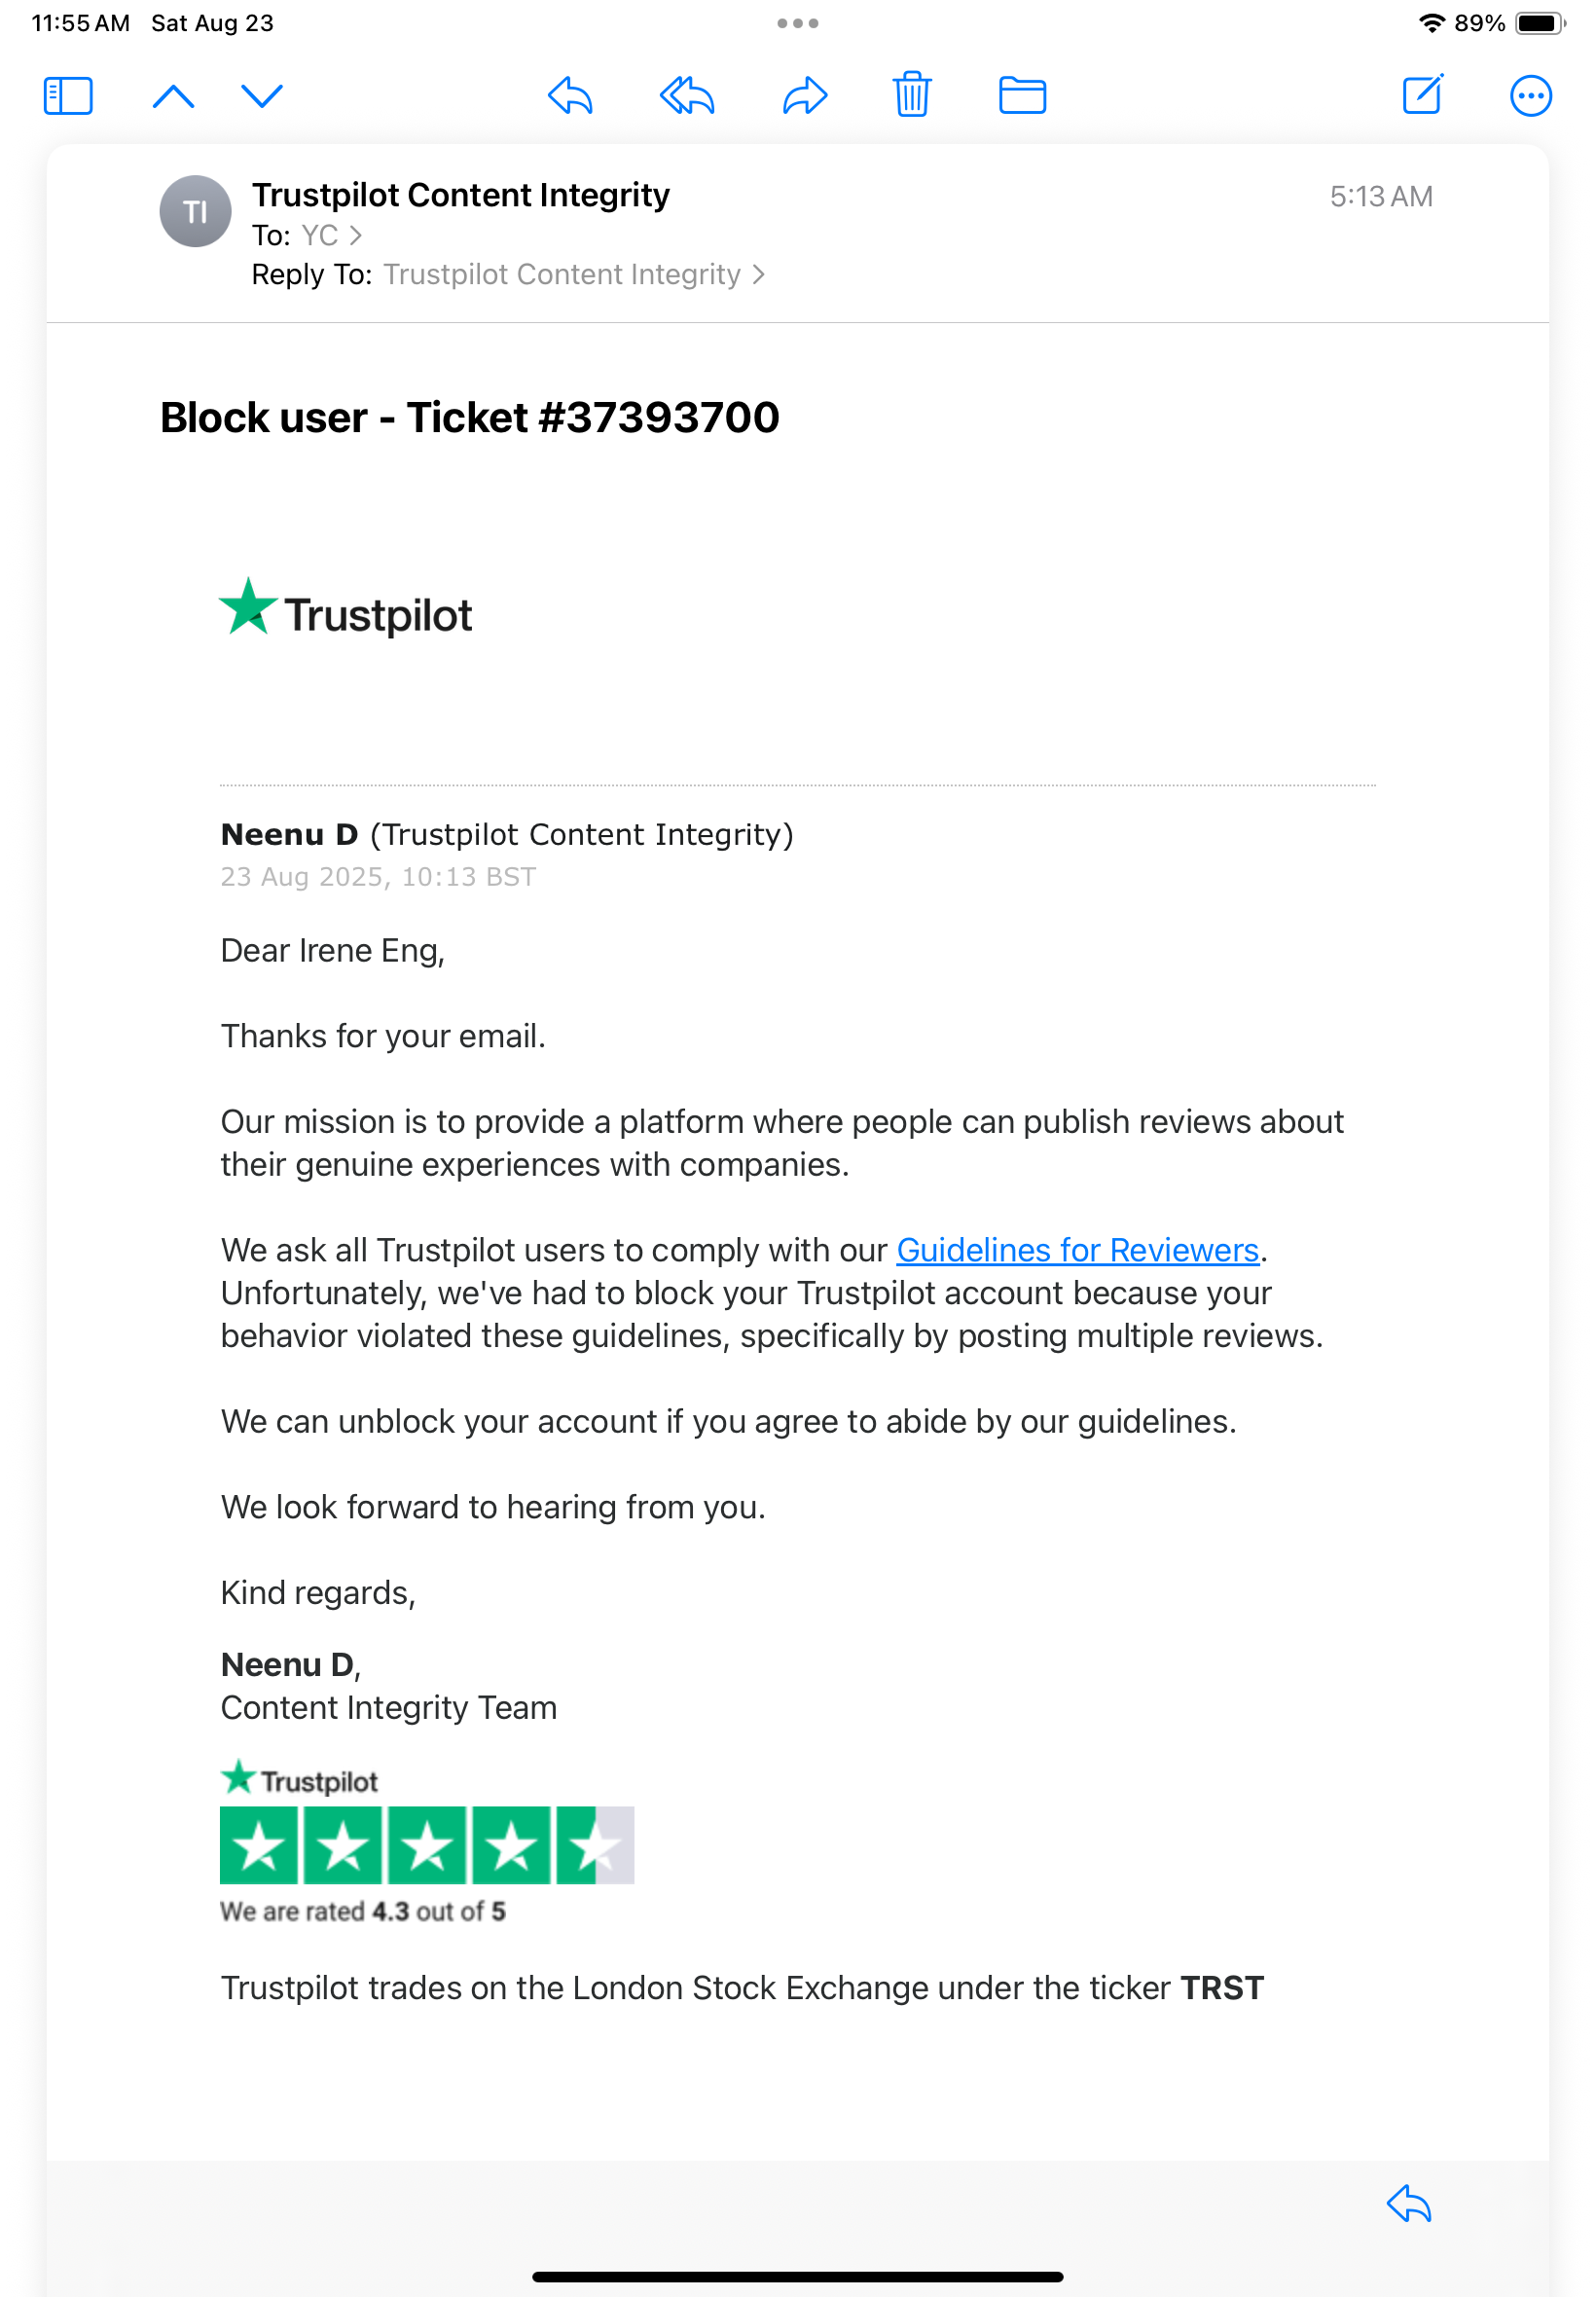Move message to a folder
1596x2297 pixels.
1022,96
